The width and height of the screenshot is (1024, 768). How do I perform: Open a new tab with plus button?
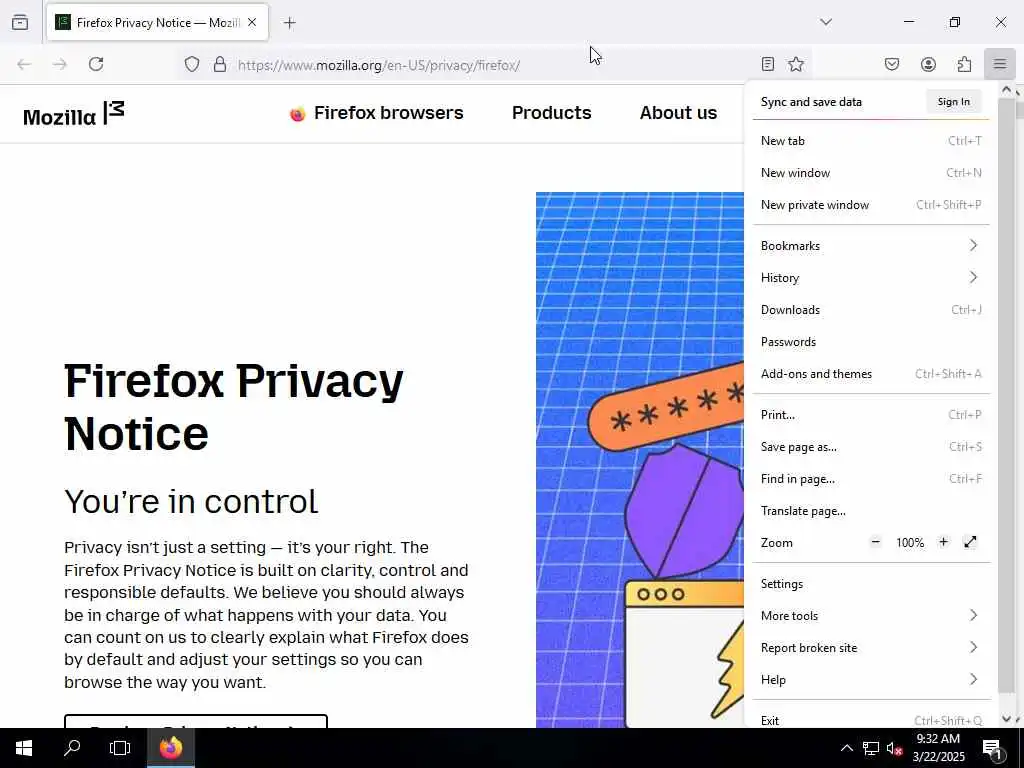(x=290, y=23)
